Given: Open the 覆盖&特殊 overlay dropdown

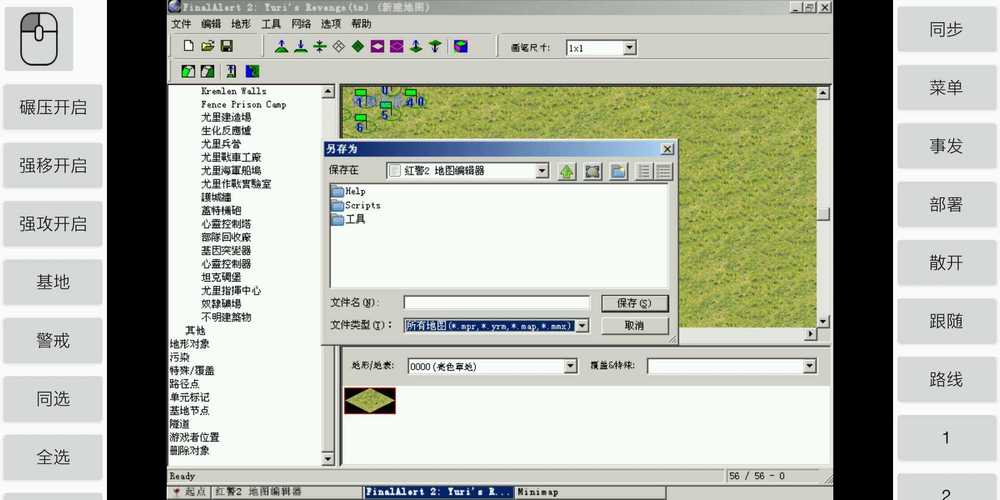Looking at the screenshot, I should coord(809,366).
